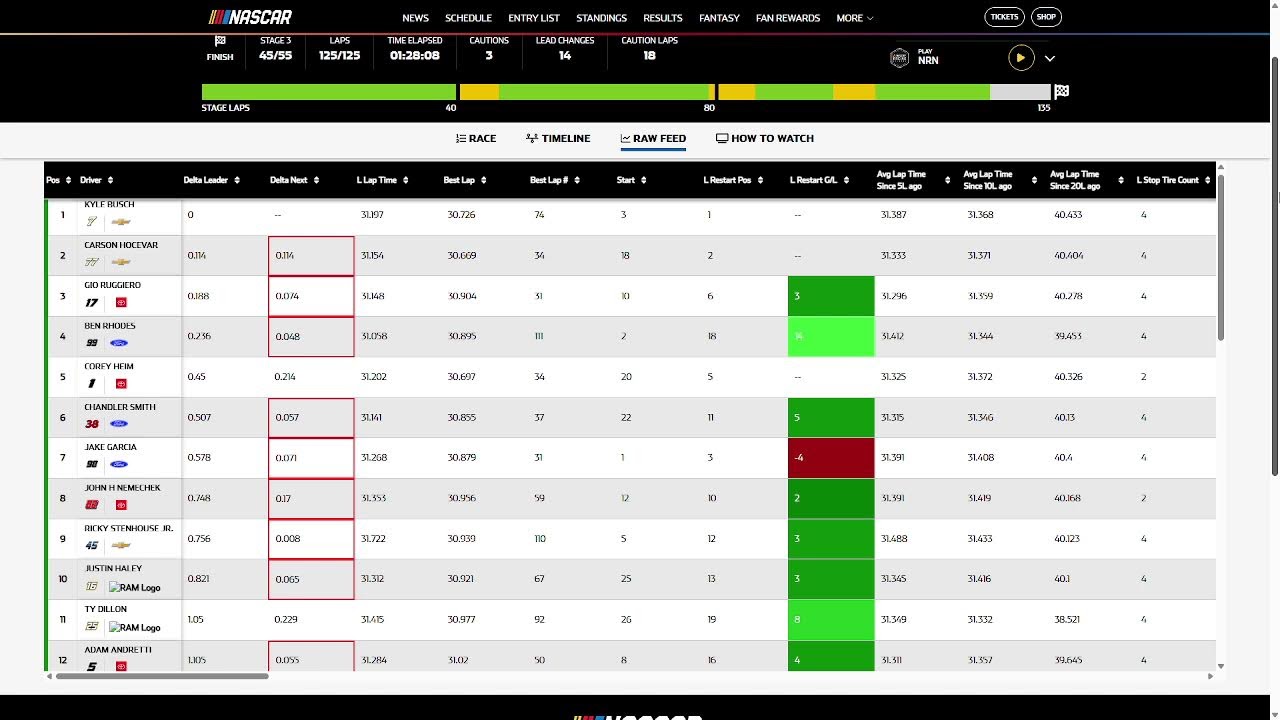Sort by Delta Next column
This screenshot has width=1280, height=720.
click(x=295, y=180)
